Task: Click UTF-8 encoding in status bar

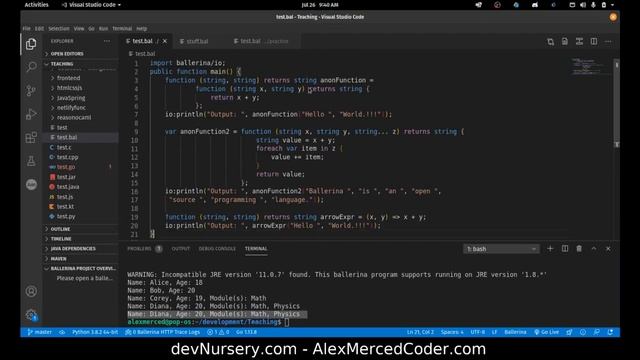Action: click(x=478, y=332)
